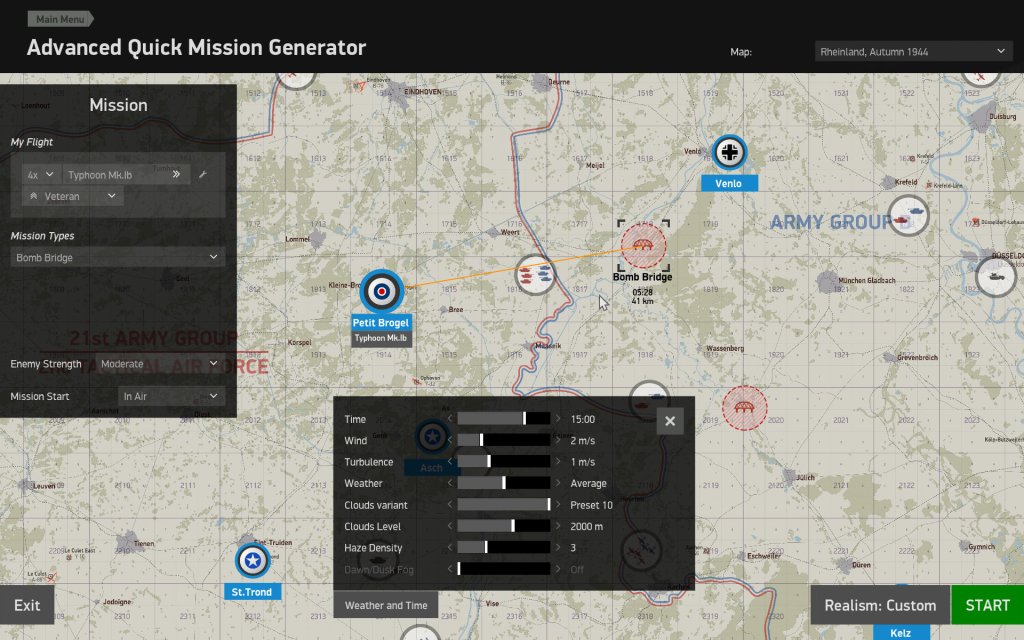This screenshot has height=640, width=1024.
Task: Expand the Mission Types Bomb Bridge dropdown
Action: click(x=118, y=258)
